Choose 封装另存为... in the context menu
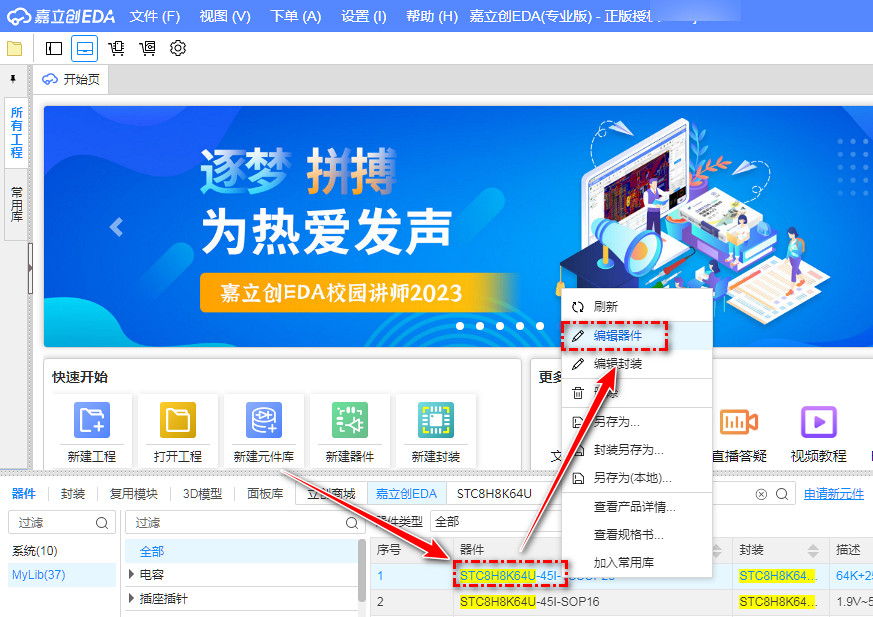Viewport: 873px width, 617px height. click(636, 449)
